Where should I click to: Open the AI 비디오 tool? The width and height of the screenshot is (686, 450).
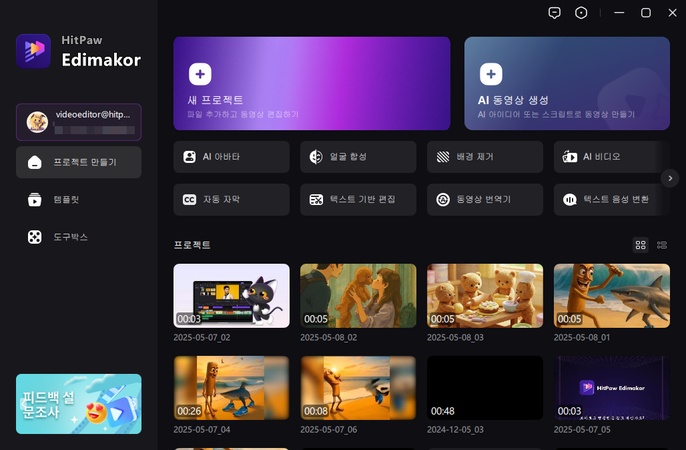(x=612, y=157)
